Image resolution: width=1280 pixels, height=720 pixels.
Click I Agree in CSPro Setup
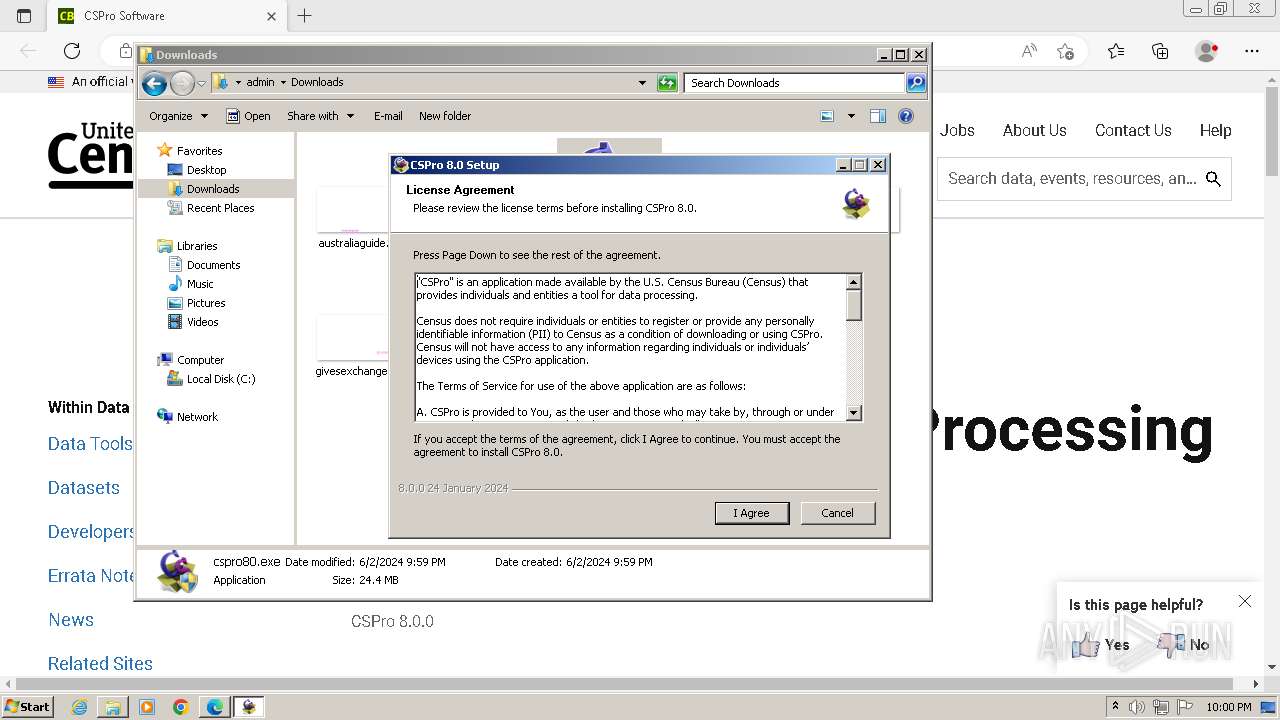(752, 513)
